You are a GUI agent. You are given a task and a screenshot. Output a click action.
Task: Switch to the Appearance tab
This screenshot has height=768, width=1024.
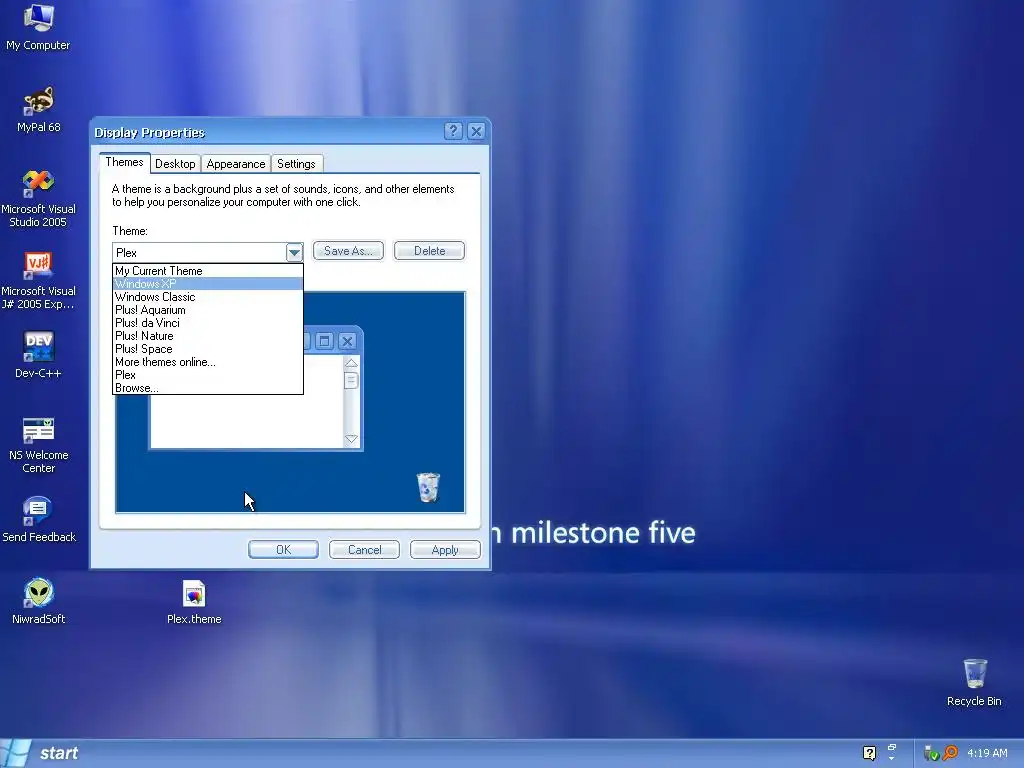tap(236, 164)
